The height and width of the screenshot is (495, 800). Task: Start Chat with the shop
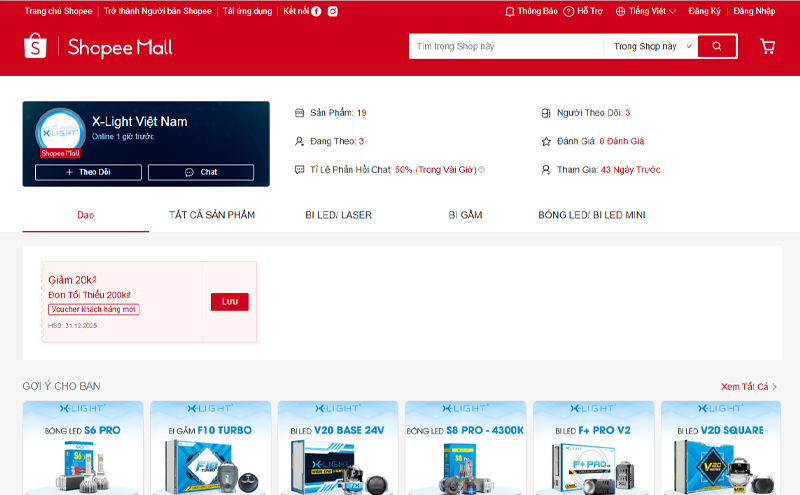click(201, 172)
